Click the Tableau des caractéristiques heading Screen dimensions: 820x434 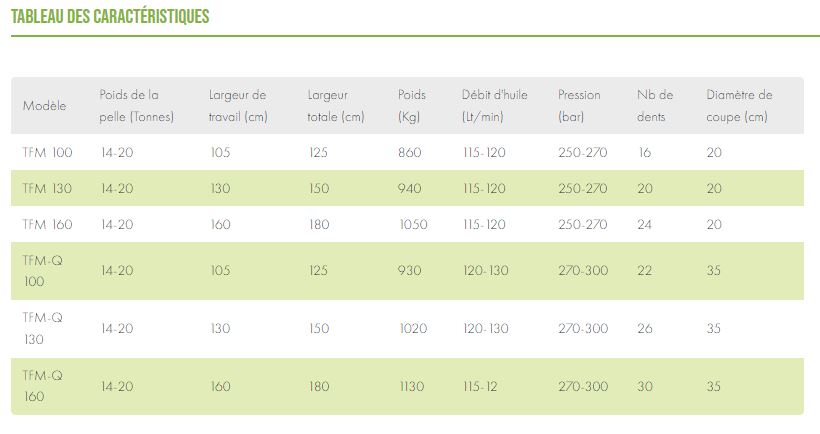coord(110,17)
